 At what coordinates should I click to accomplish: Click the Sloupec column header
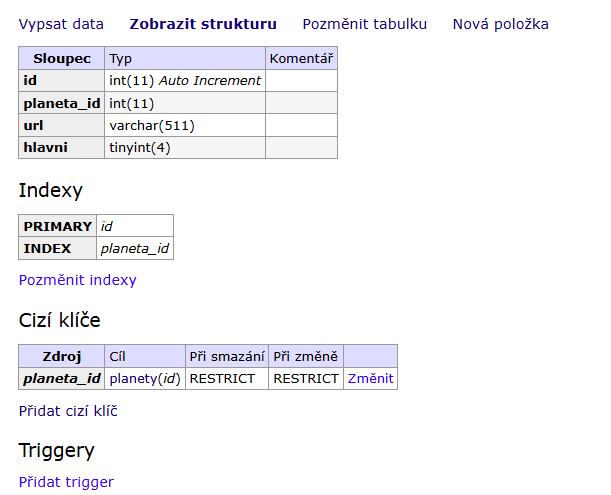coord(61,59)
